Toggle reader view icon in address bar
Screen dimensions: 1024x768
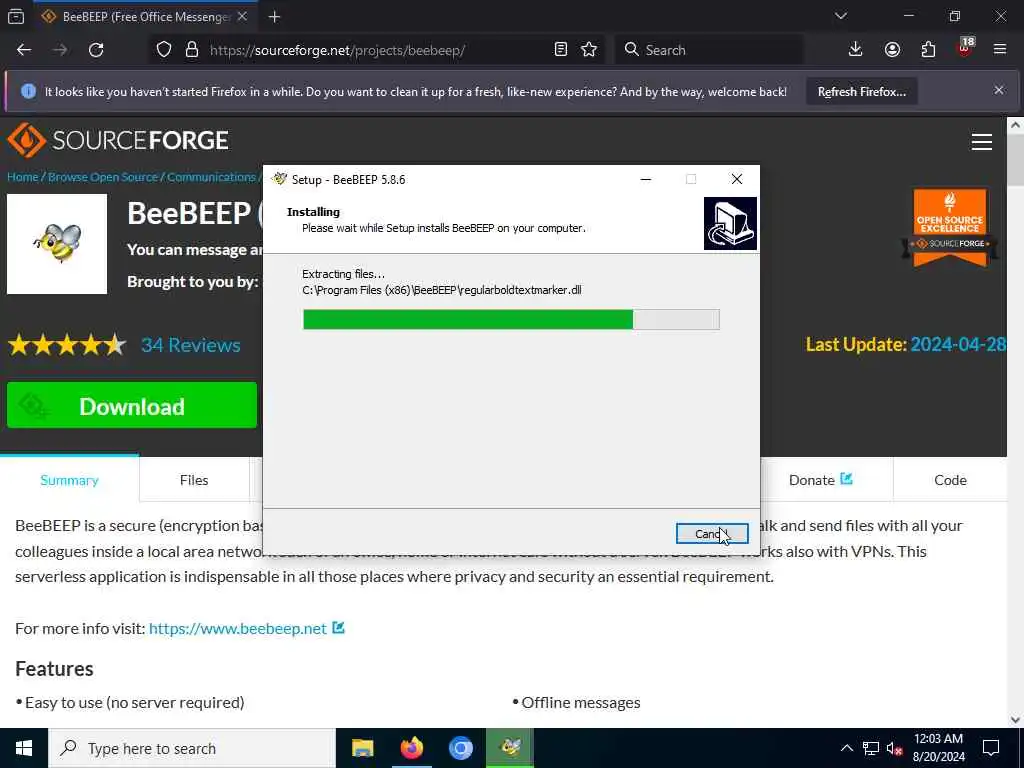560,50
